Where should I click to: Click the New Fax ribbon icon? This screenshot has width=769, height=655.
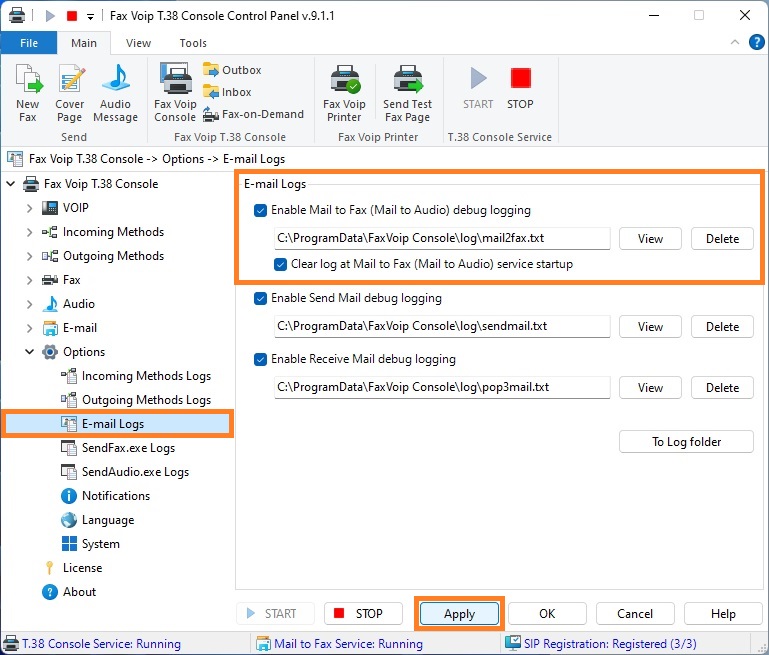click(x=28, y=93)
